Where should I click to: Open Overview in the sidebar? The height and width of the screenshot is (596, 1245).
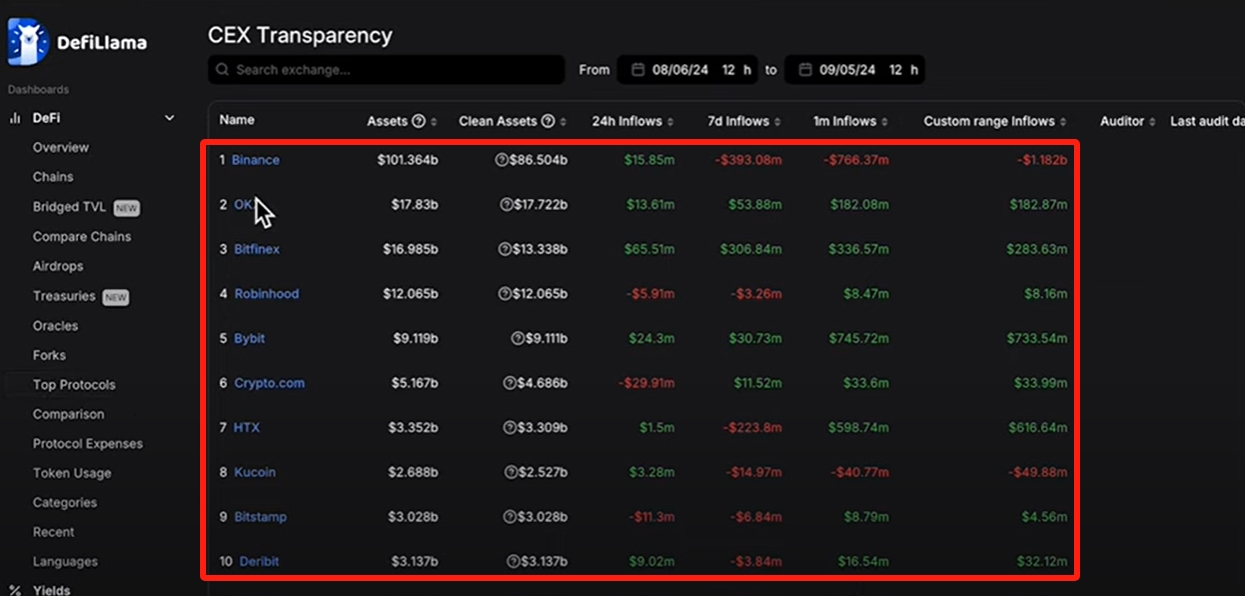point(60,147)
